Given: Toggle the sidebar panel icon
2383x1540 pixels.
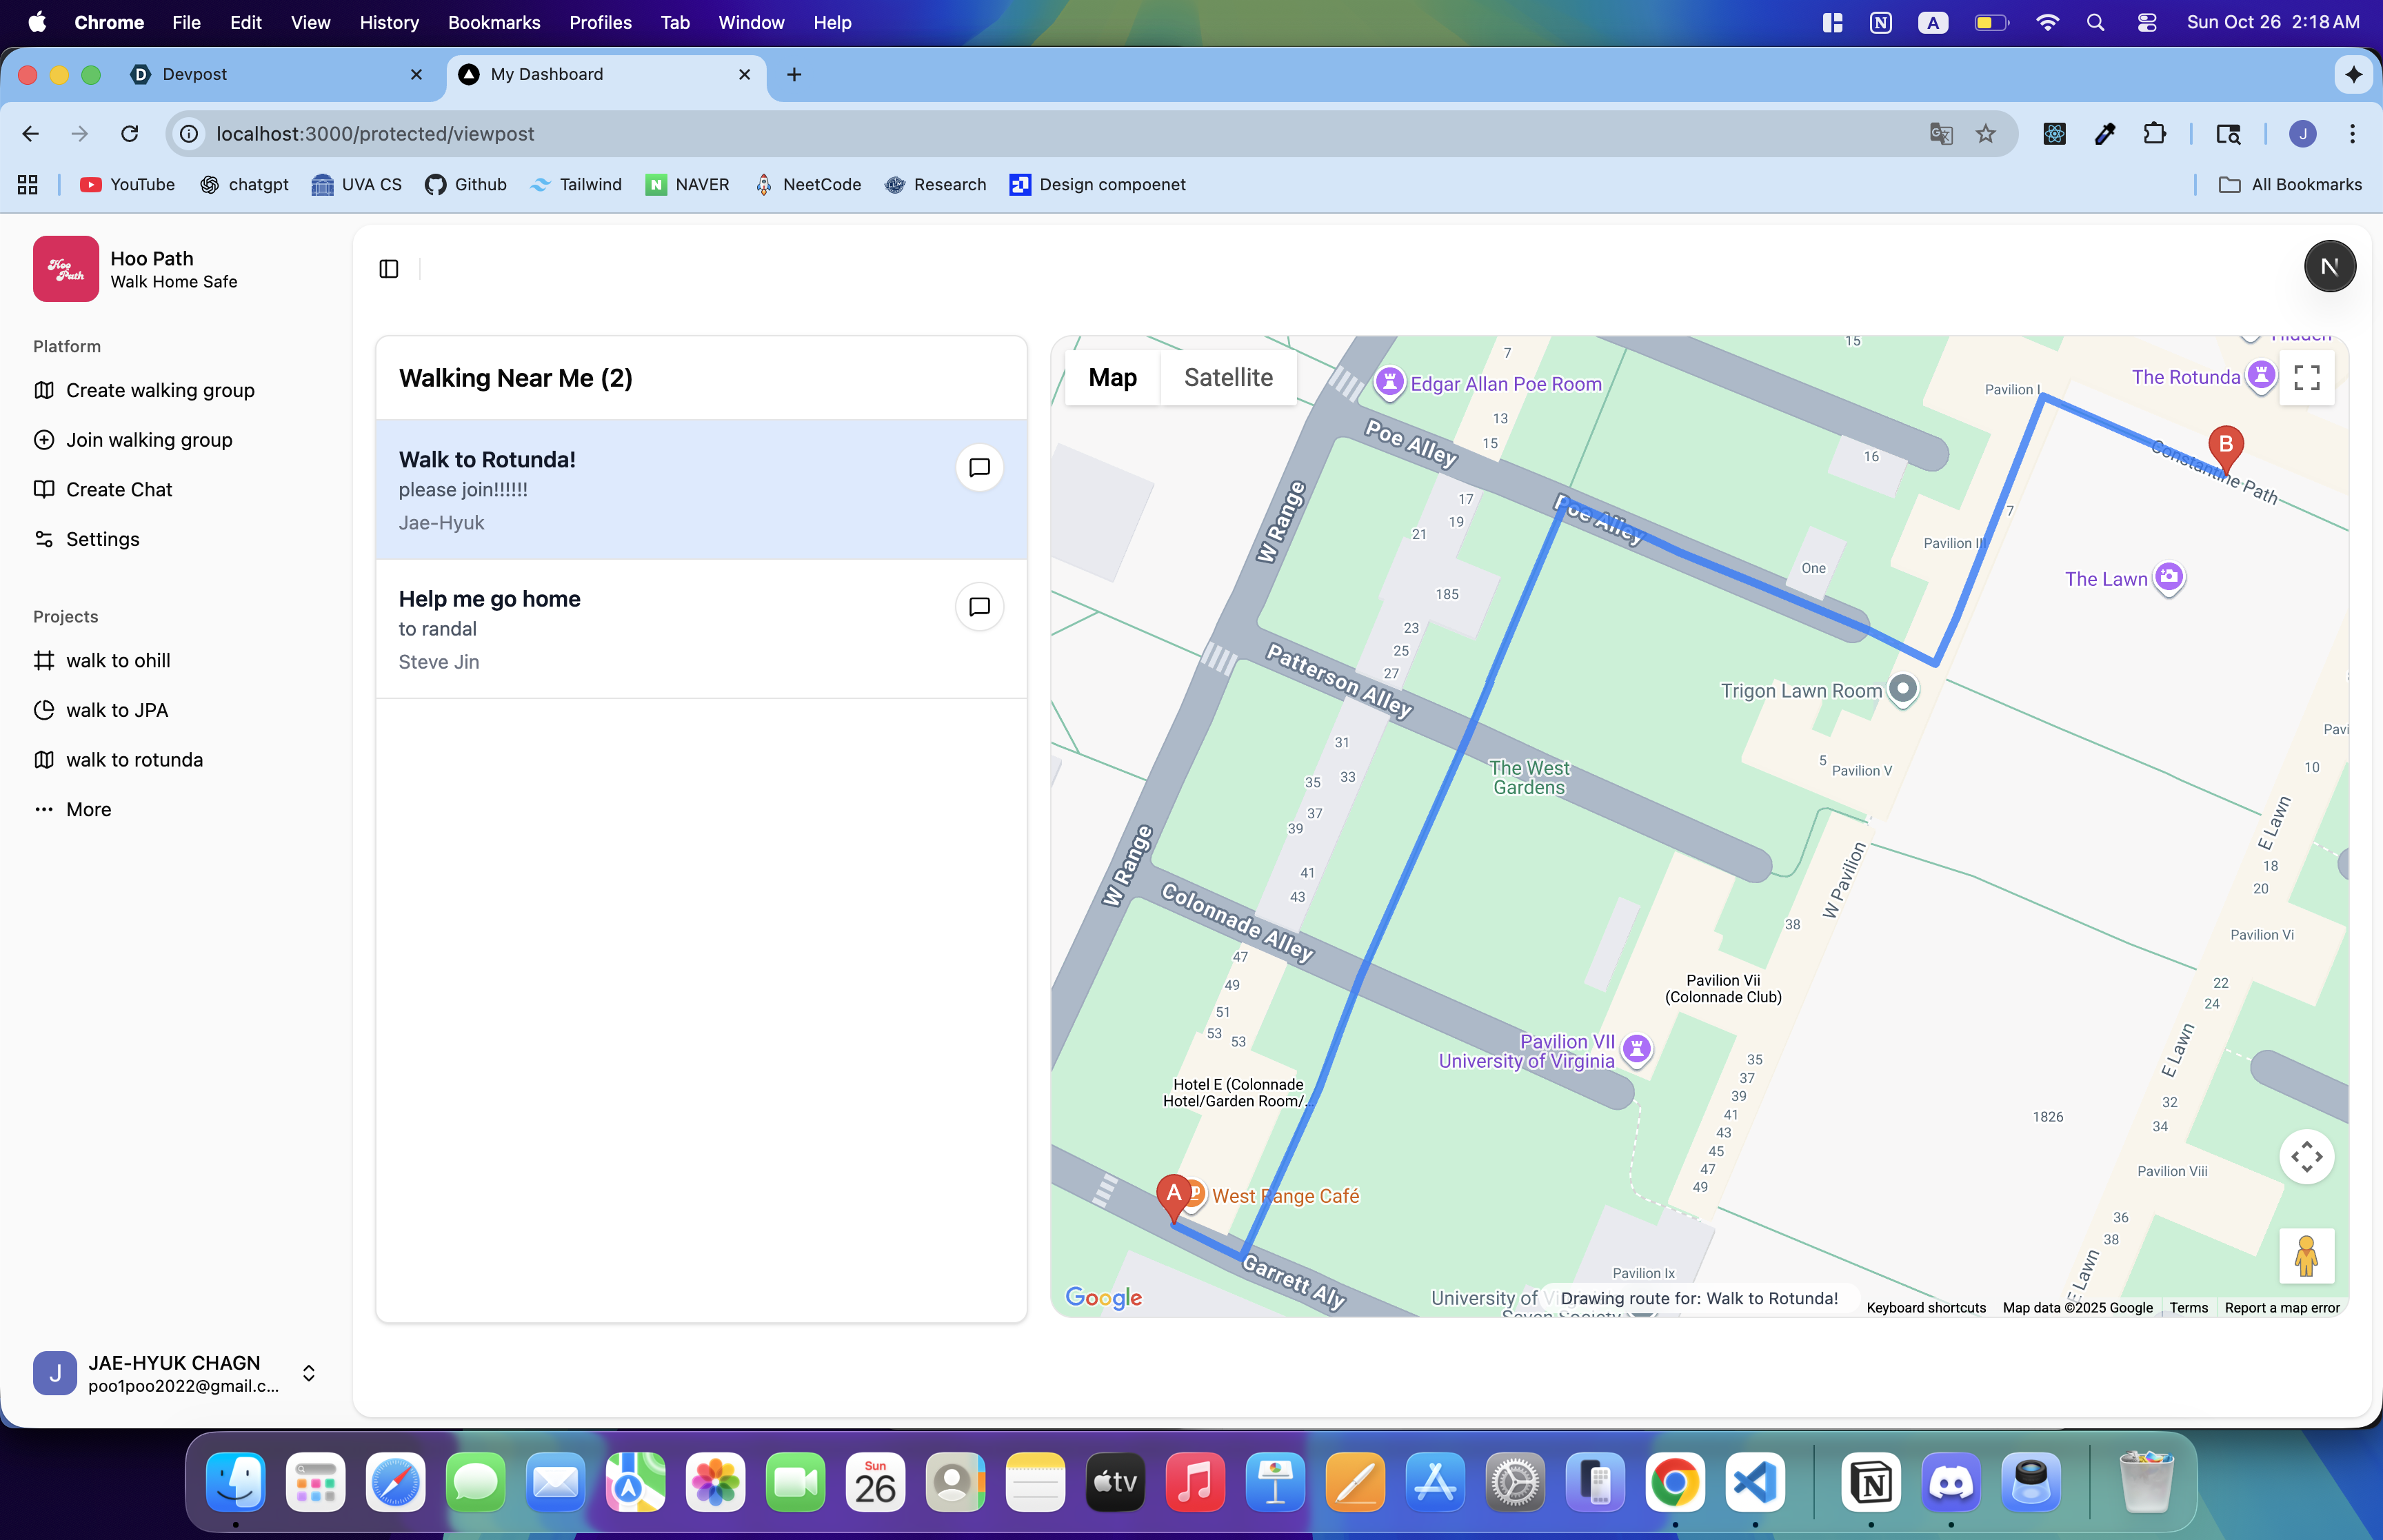Looking at the screenshot, I should coord(389,268).
